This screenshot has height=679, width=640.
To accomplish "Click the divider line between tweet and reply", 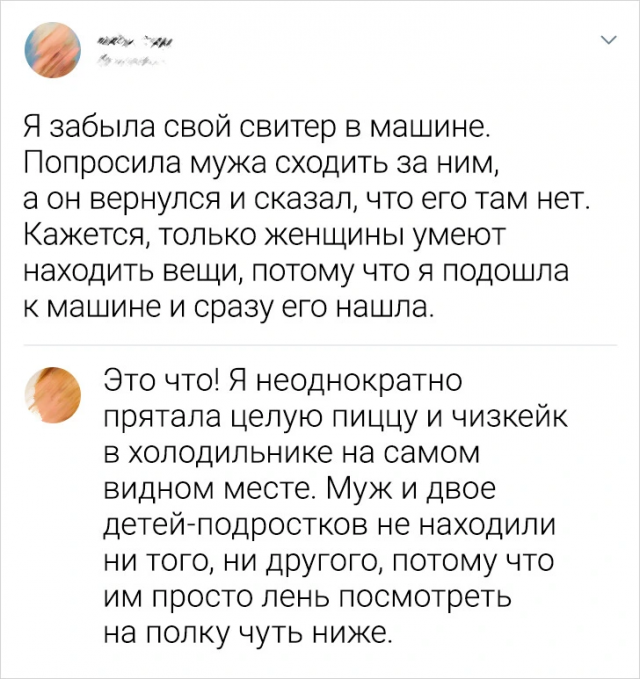I will click(320, 345).
